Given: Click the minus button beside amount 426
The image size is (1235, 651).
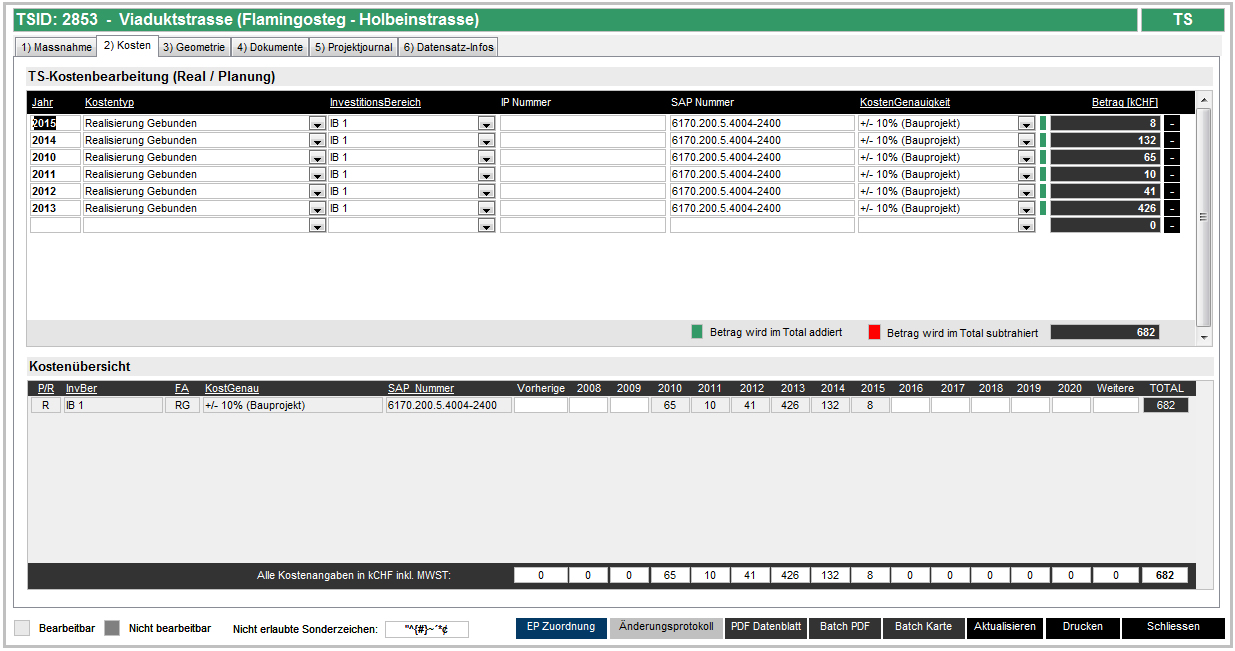Looking at the screenshot, I should point(1171,208).
